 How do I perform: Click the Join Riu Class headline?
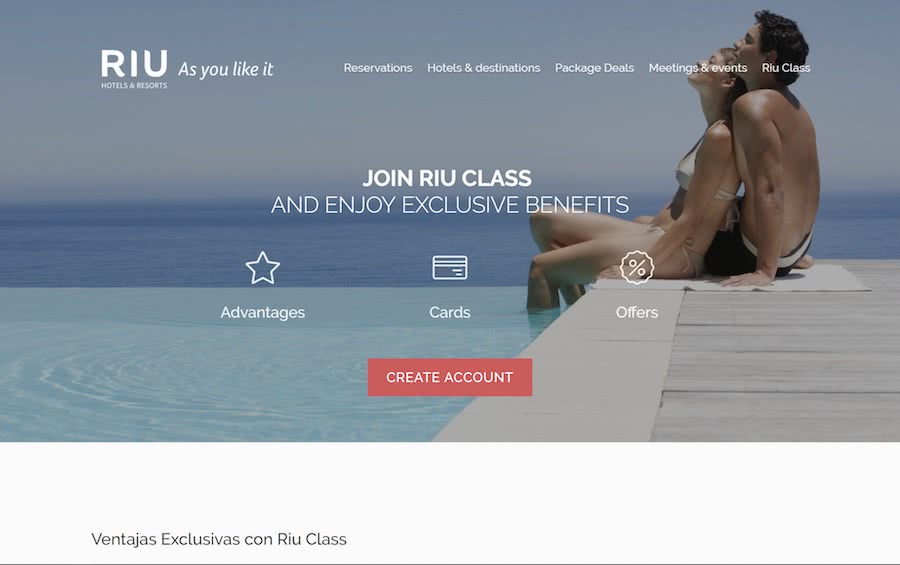tap(447, 178)
